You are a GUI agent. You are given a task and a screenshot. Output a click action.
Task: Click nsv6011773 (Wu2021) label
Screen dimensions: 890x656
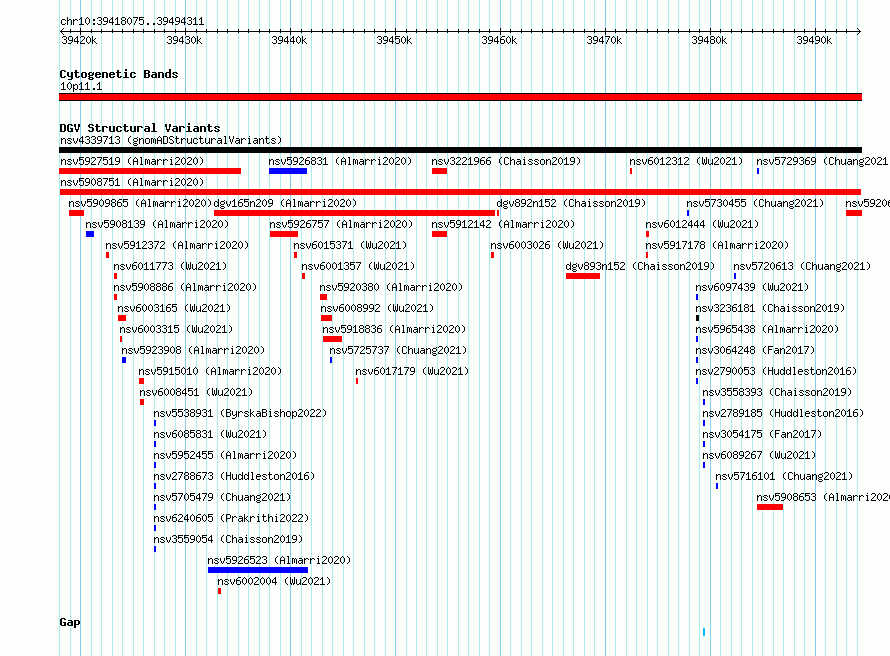[x=170, y=266]
